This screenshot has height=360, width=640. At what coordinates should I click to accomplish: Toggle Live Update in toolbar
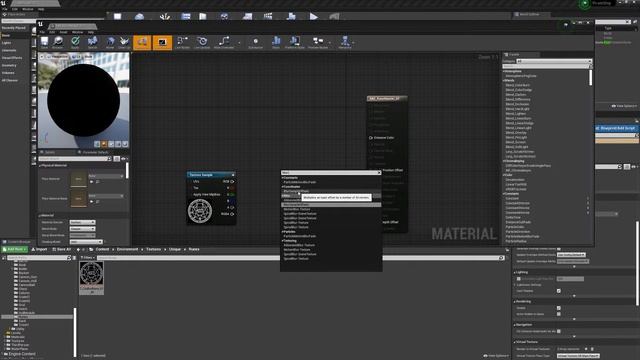tap(202, 42)
